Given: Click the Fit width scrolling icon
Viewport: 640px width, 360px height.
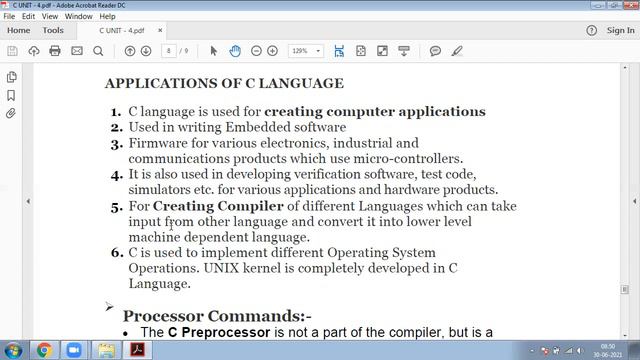Looking at the screenshot, I should point(339,51).
